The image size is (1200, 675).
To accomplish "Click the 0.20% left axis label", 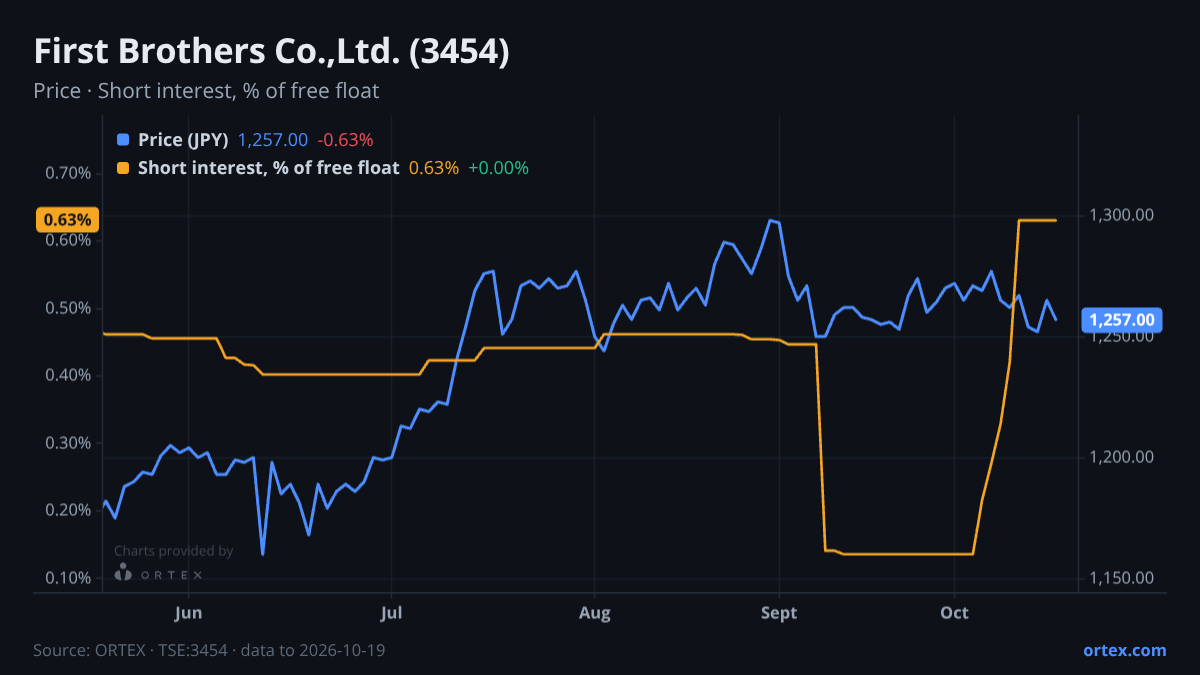I will tap(68, 510).
